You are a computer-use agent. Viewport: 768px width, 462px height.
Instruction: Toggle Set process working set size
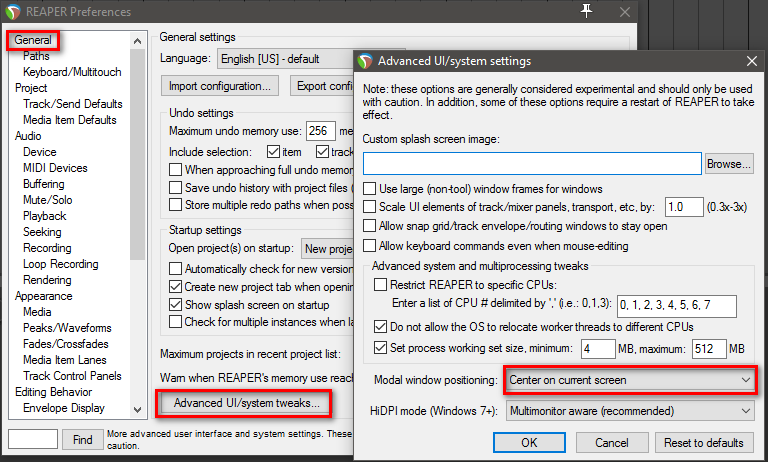pyautogui.click(x=381, y=348)
